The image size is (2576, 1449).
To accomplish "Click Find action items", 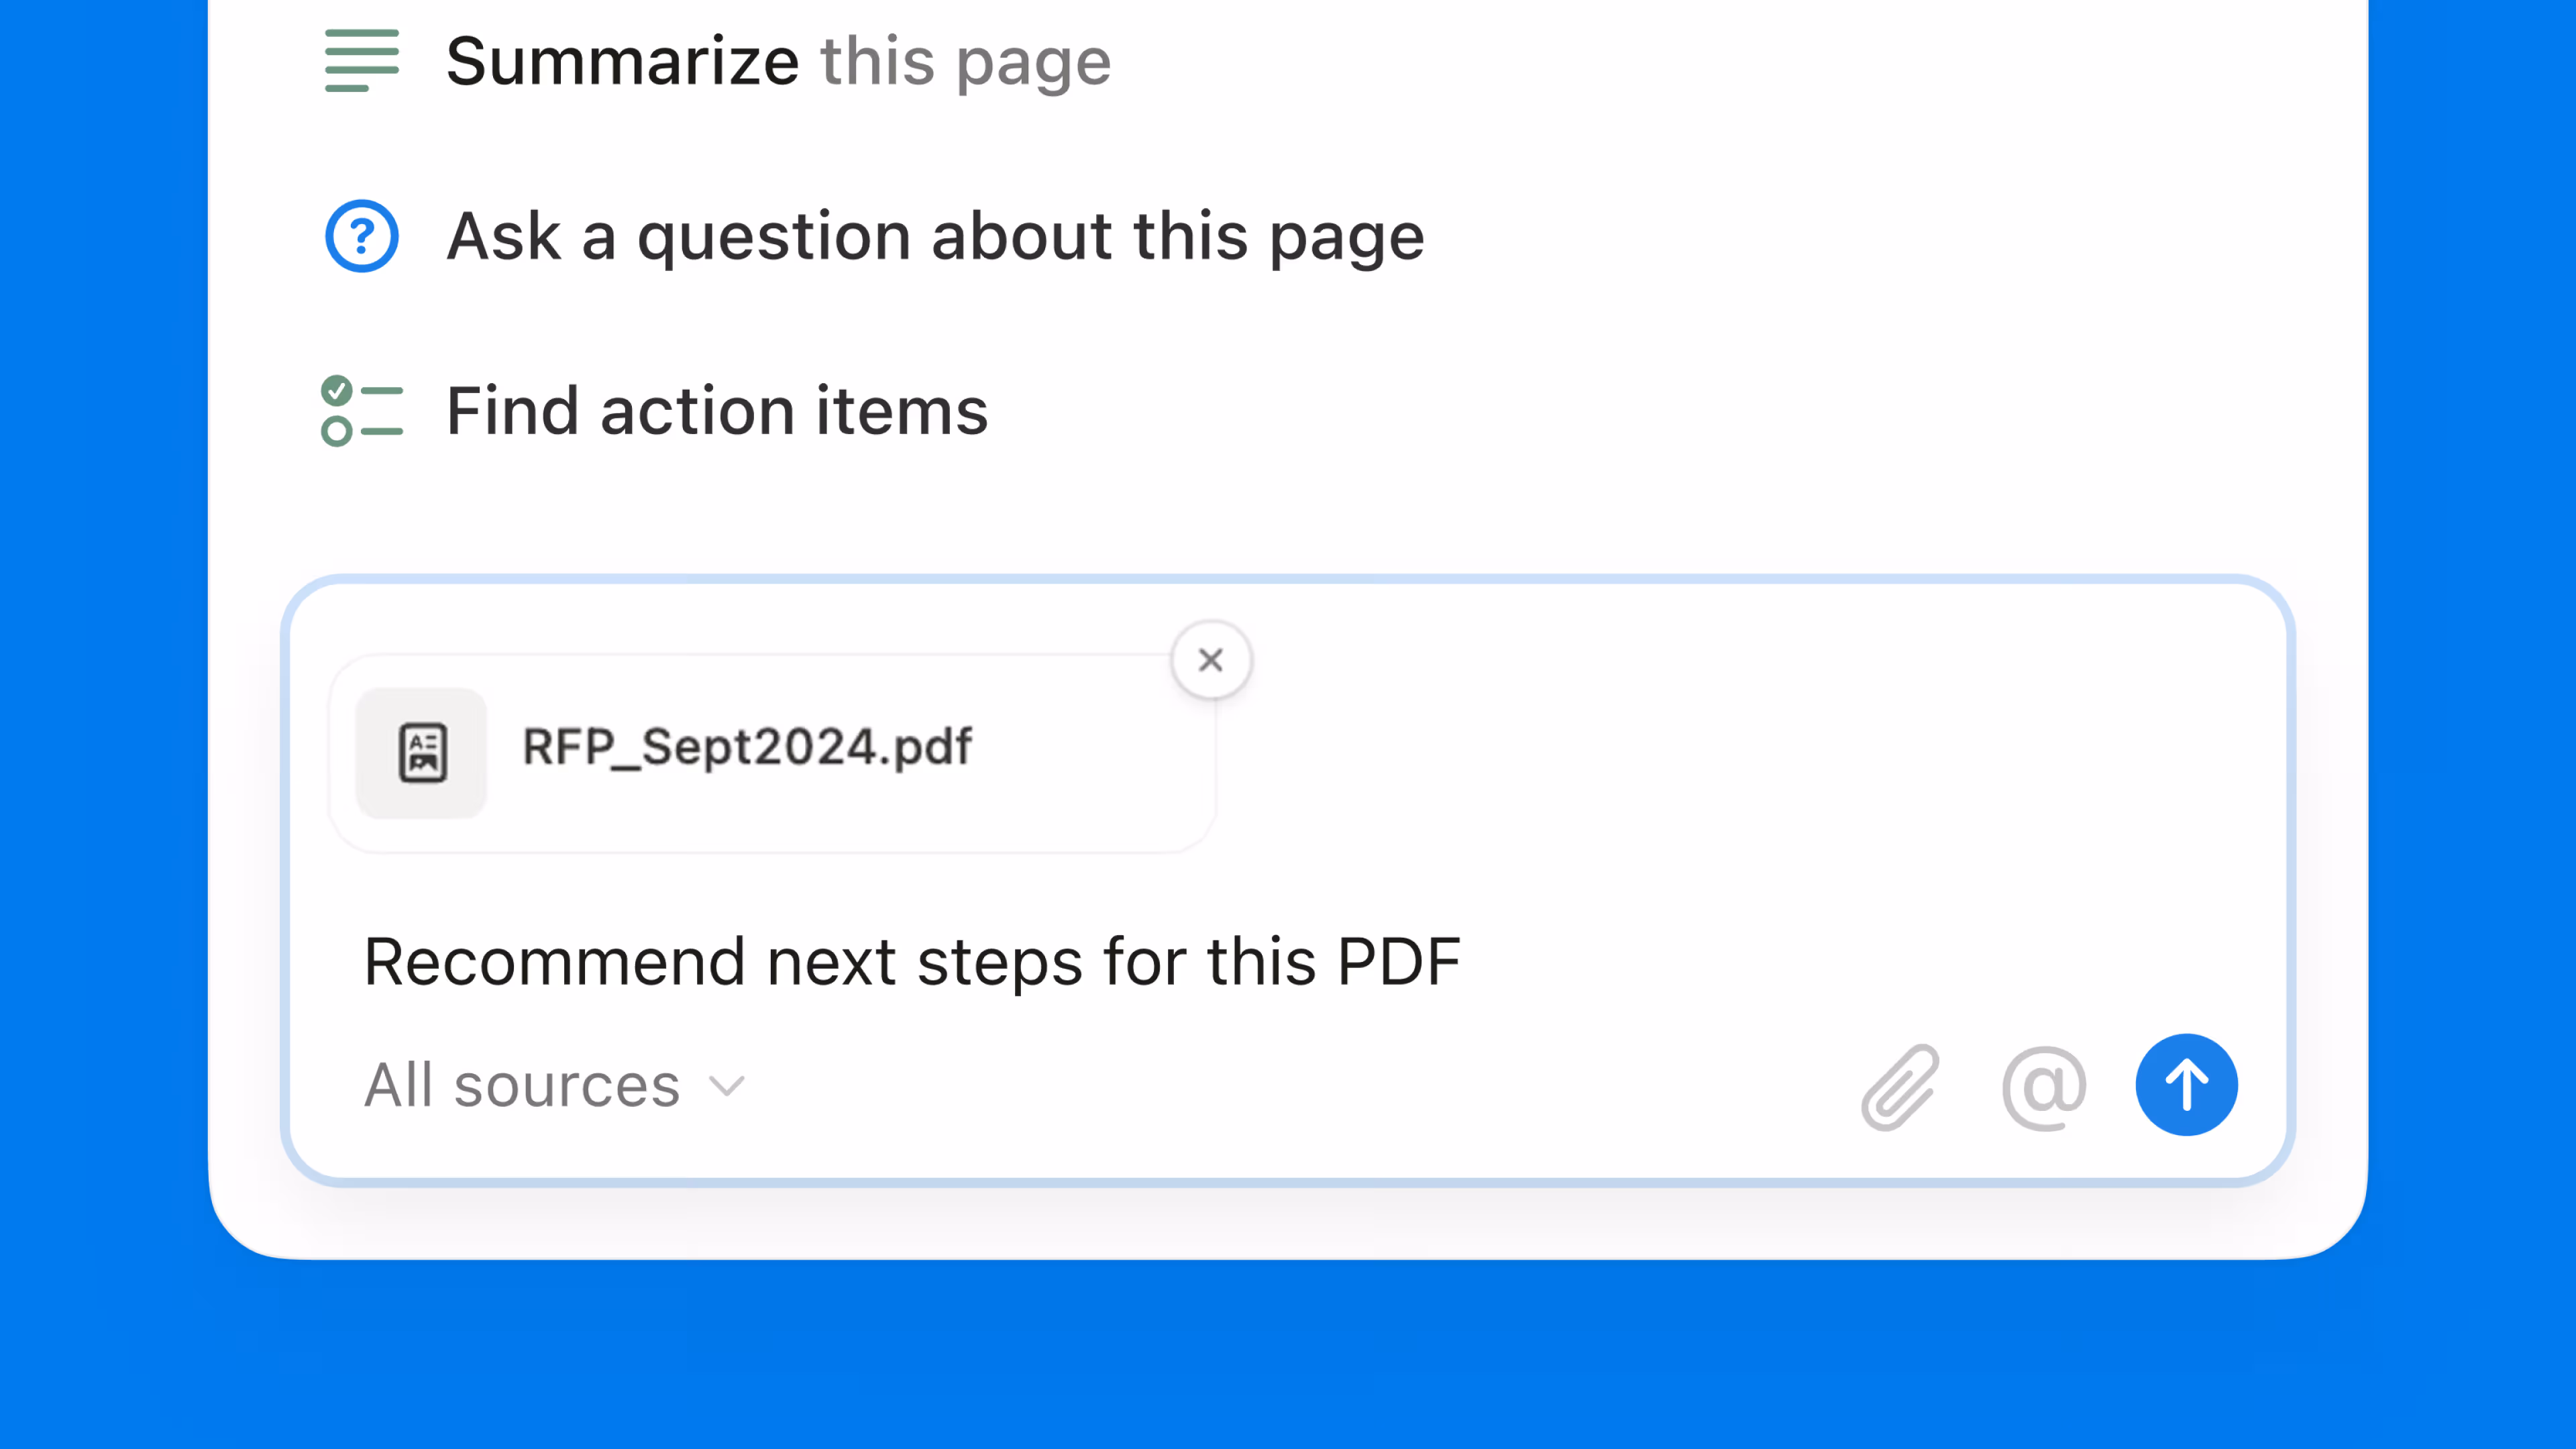I will point(716,410).
